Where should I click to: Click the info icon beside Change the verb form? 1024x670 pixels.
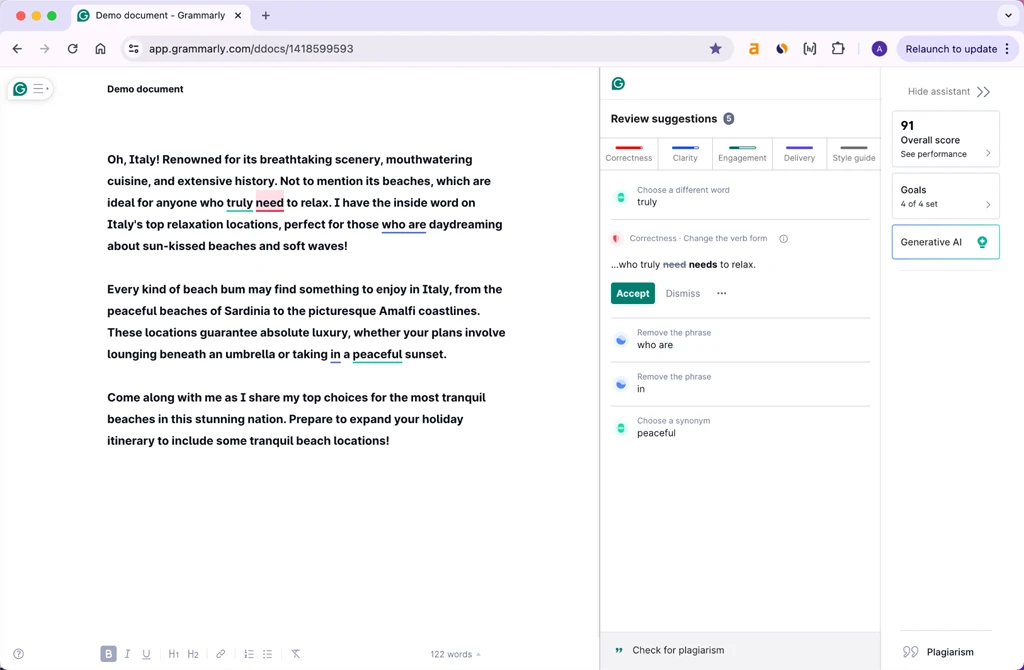pos(784,238)
